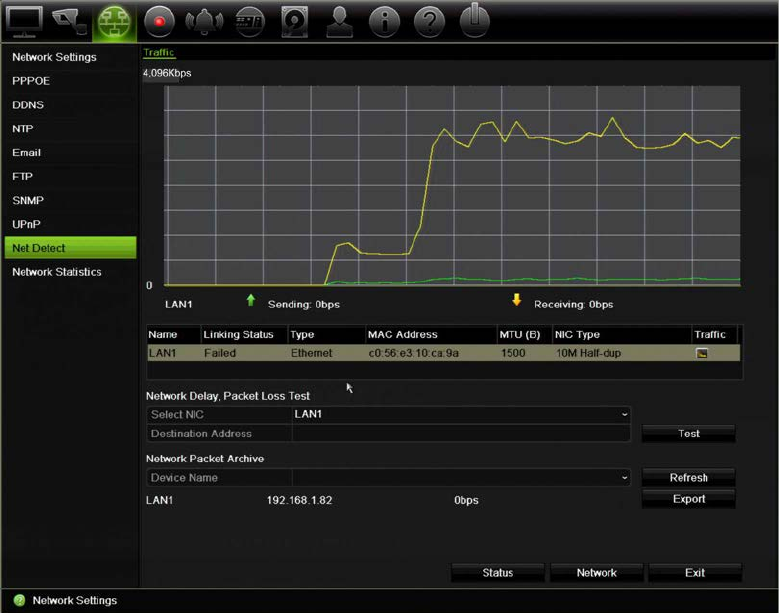This screenshot has width=779, height=613.
Task: Click the Destination Address input field
Action: [461, 433]
